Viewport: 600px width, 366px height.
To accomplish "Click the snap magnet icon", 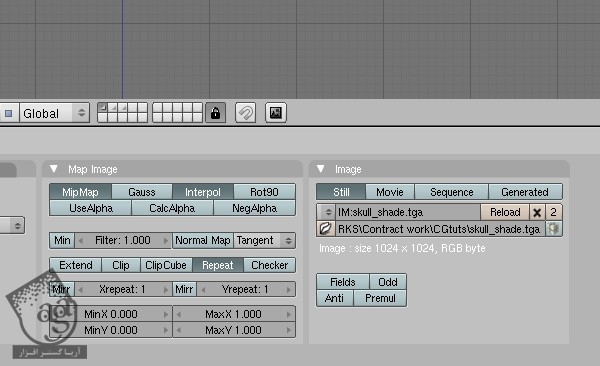I will pos(245,113).
